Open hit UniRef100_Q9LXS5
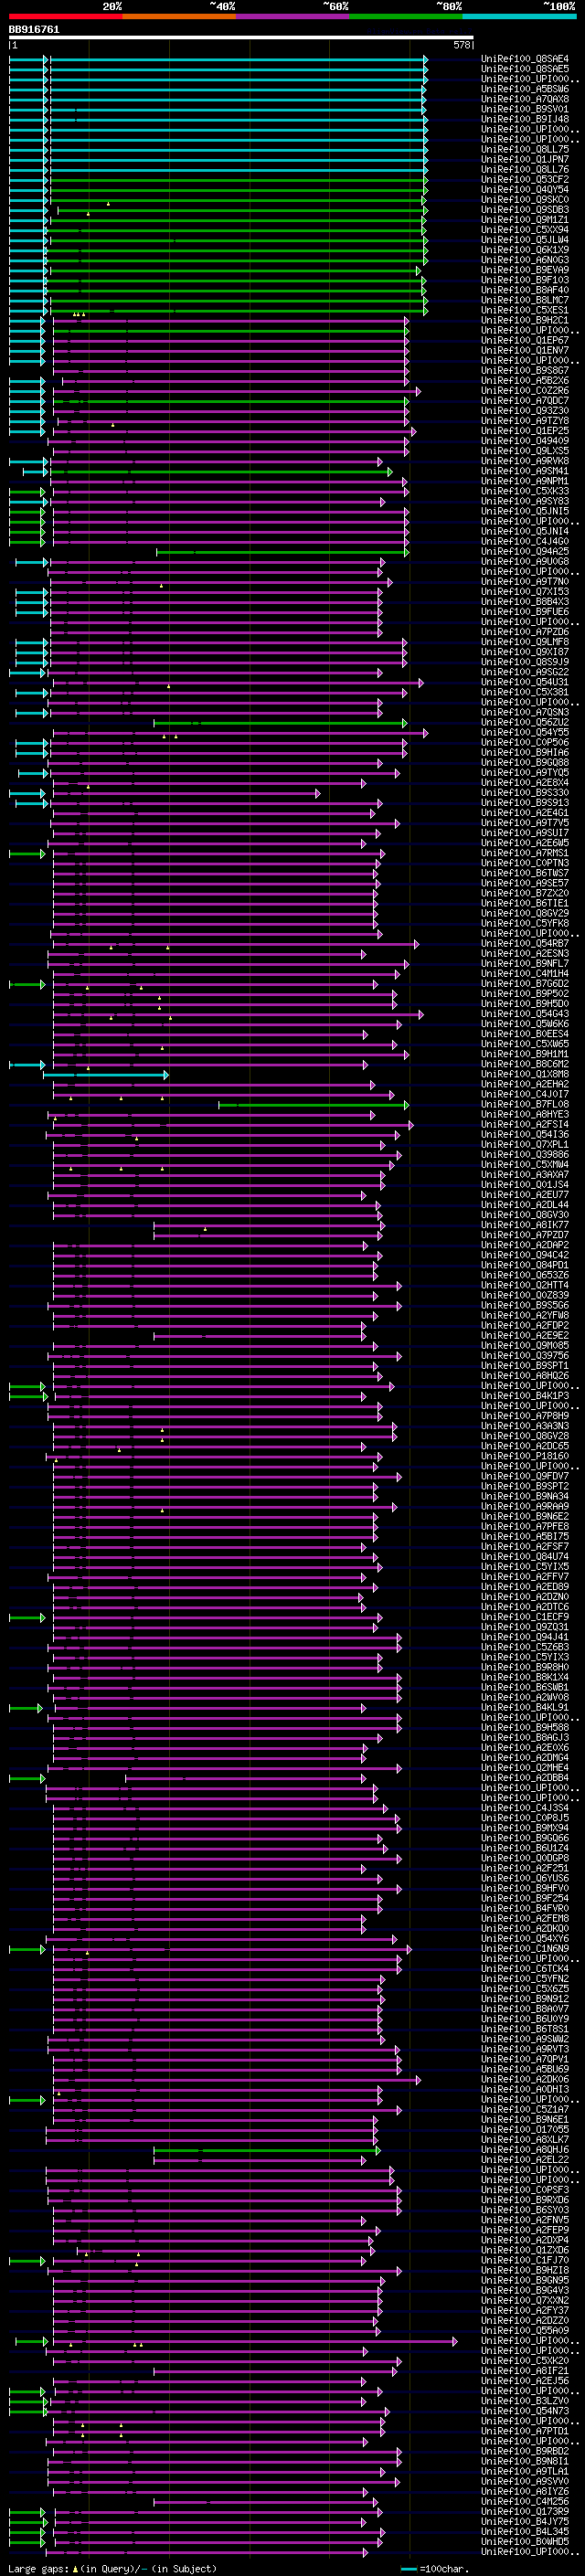 coord(525,451)
